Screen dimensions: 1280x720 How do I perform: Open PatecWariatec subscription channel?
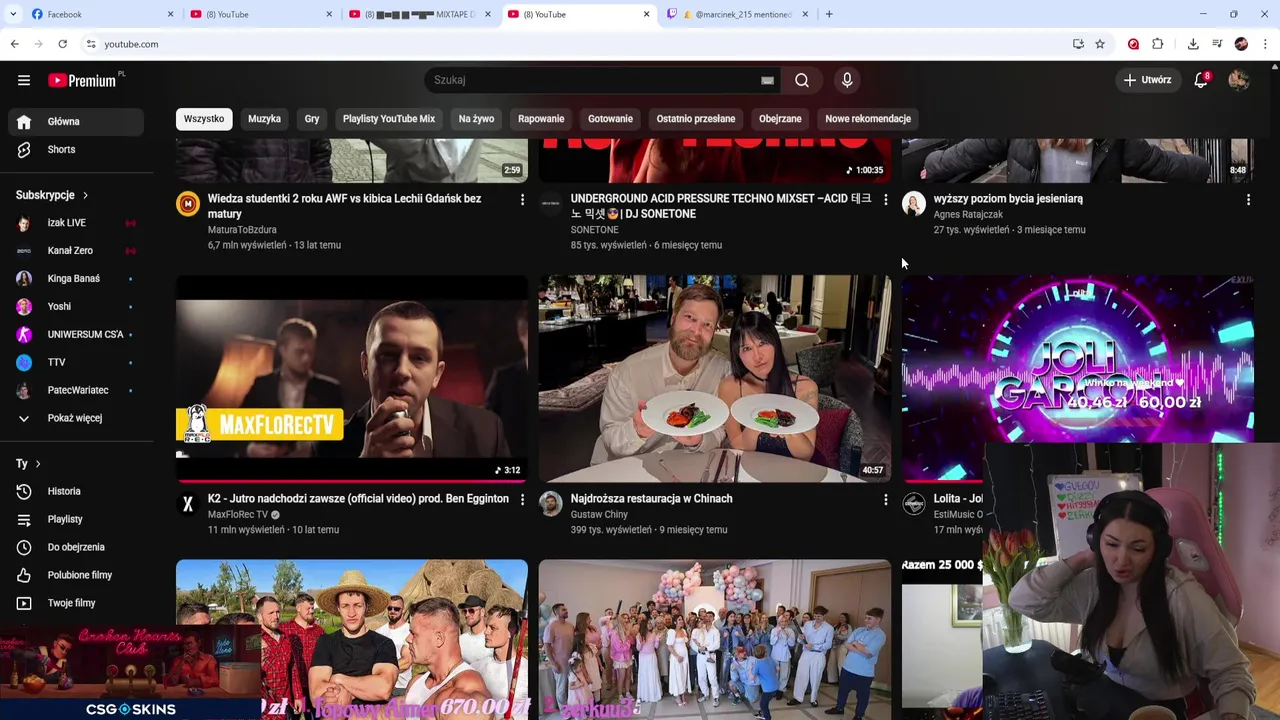click(x=76, y=390)
